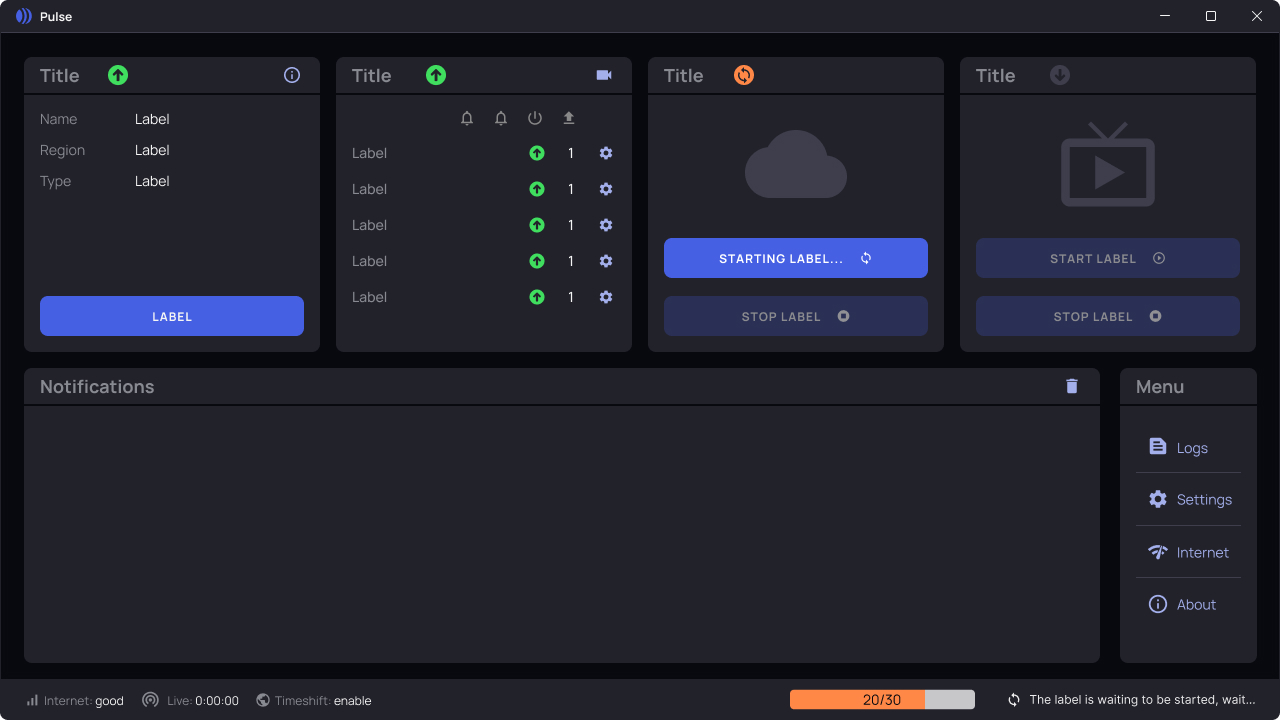This screenshot has width=1280, height=720.
Task: Click the count 1 in the first Label row
Action: coord(571,153)
